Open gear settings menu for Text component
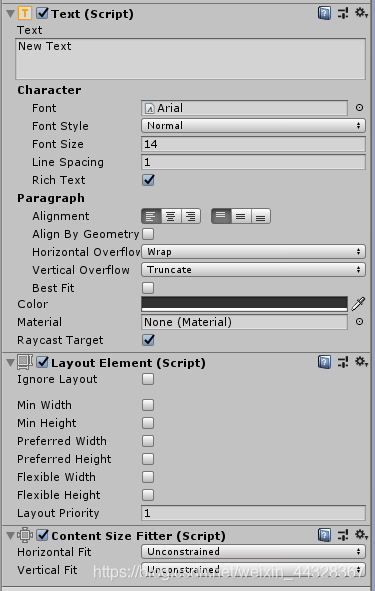This screenshot has height=591, width=375. [361, 13]
